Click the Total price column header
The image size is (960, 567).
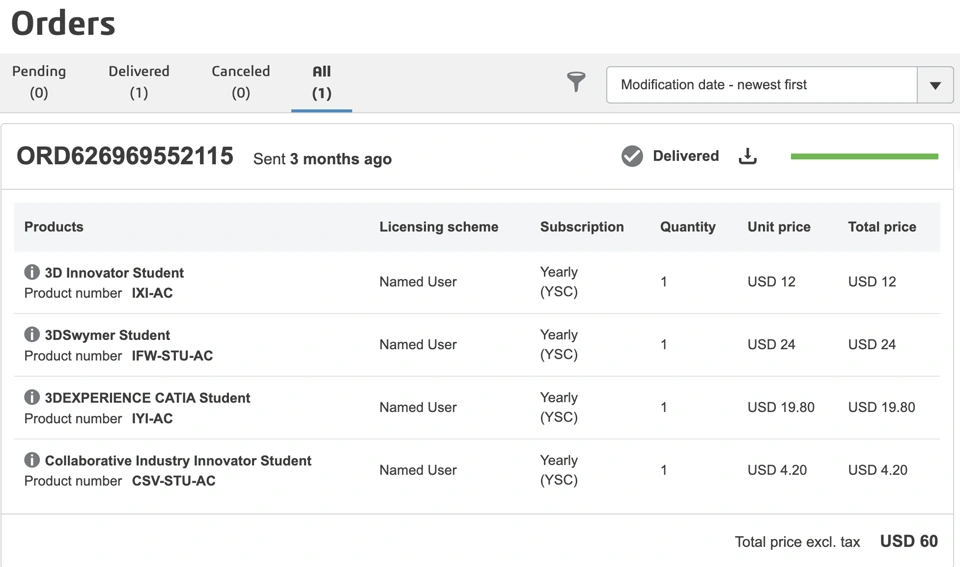[882, 227]
